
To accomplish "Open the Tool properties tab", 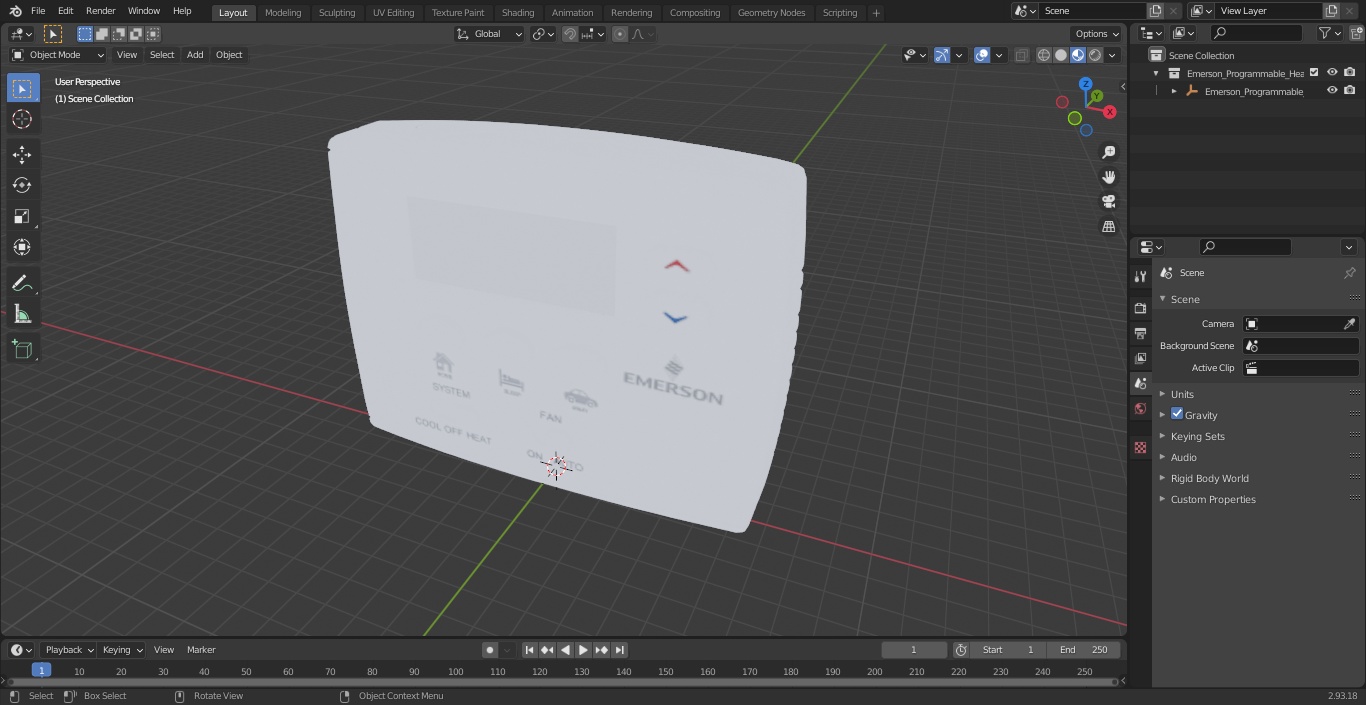I will click(1140, 276).
